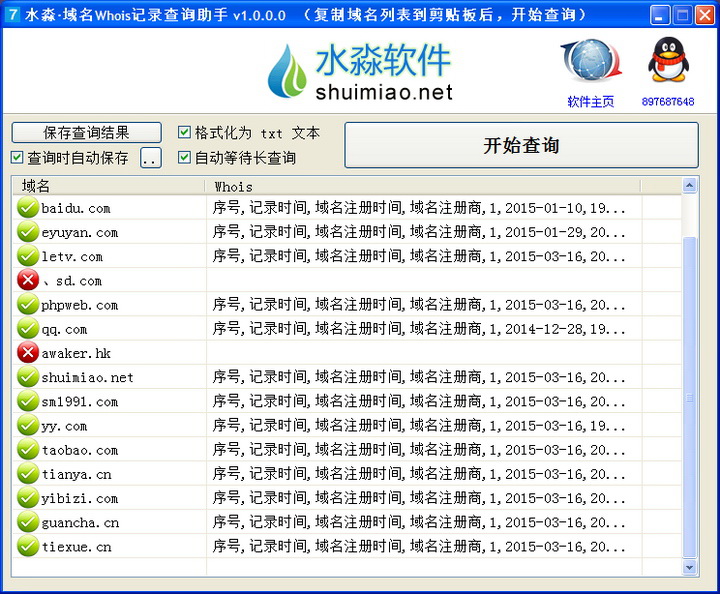Image resolution: width=720 pixels, height=594 pixels.
Task: Click green check icon beside qq.com
Action: [x=28, y=329]
